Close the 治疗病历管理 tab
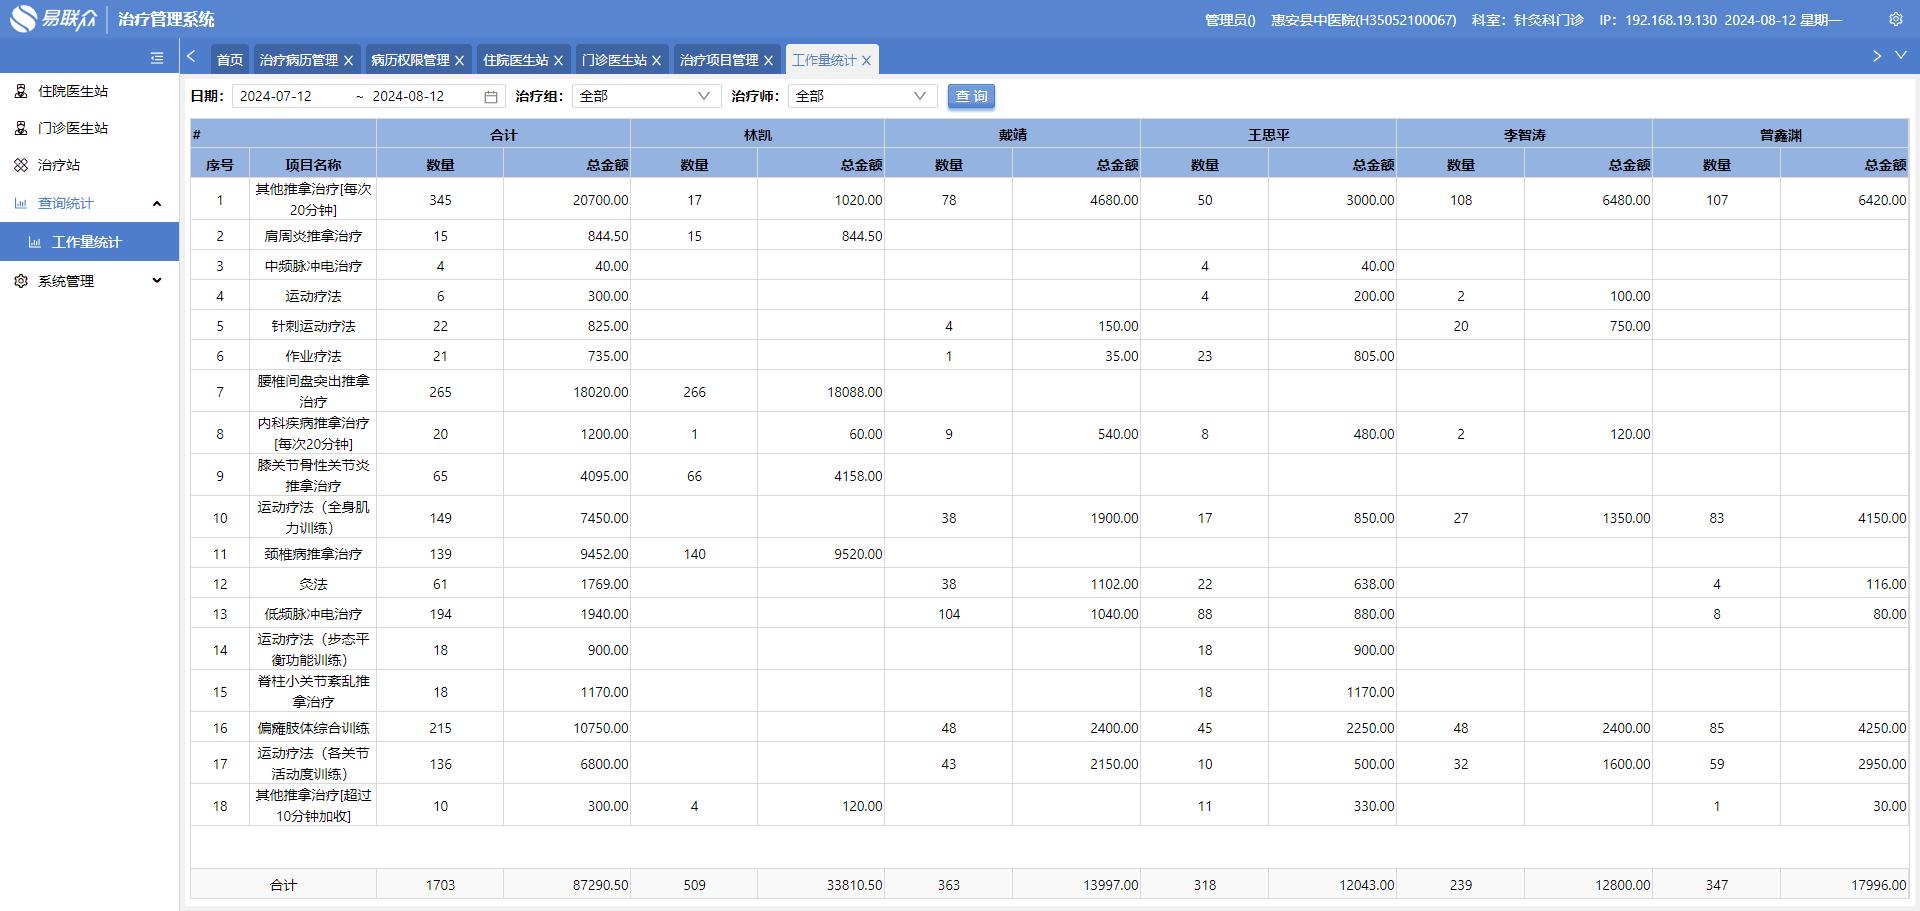 point(348,61)
